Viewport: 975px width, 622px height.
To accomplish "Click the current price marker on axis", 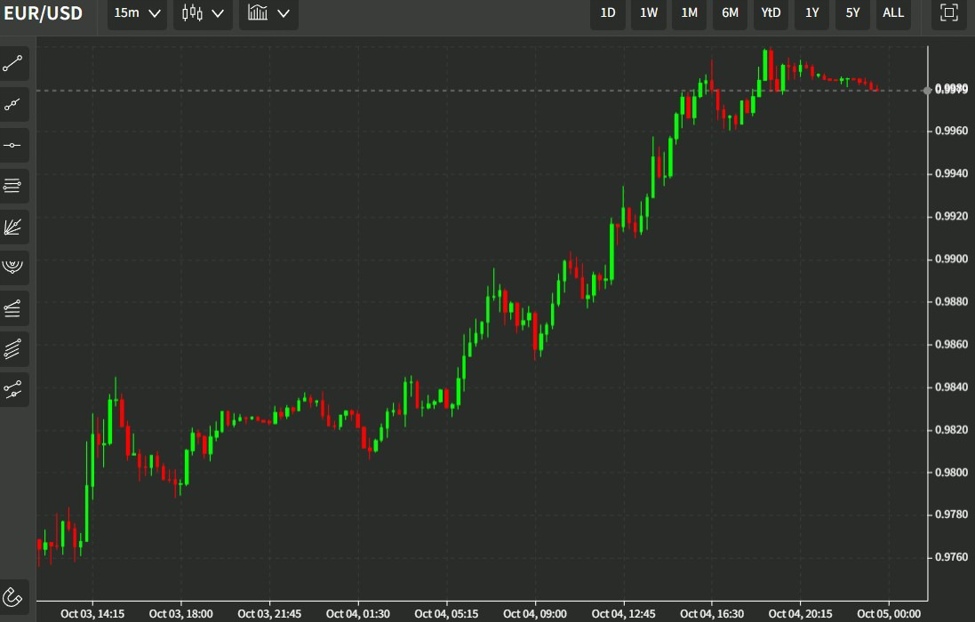I will [x=950, y=90].
